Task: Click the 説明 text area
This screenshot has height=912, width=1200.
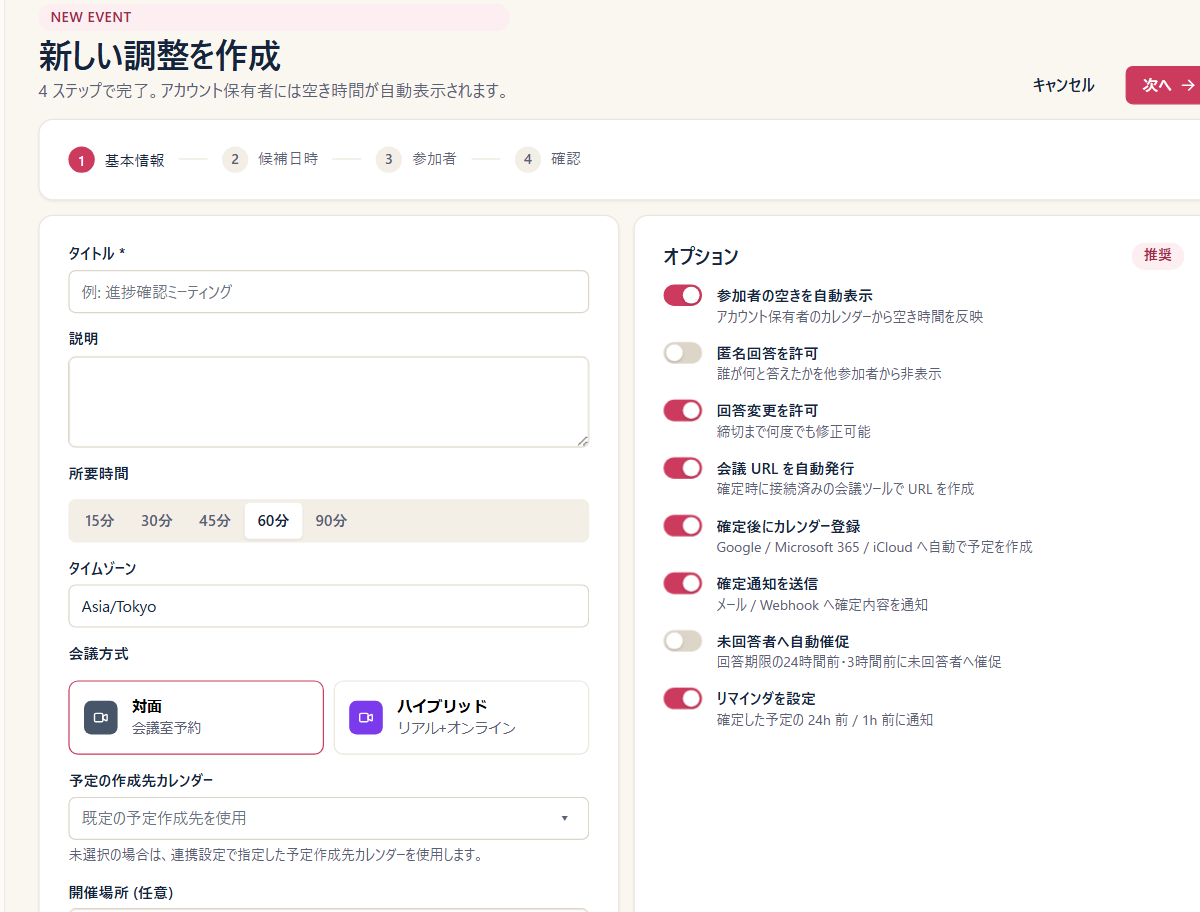Action: 328,402
